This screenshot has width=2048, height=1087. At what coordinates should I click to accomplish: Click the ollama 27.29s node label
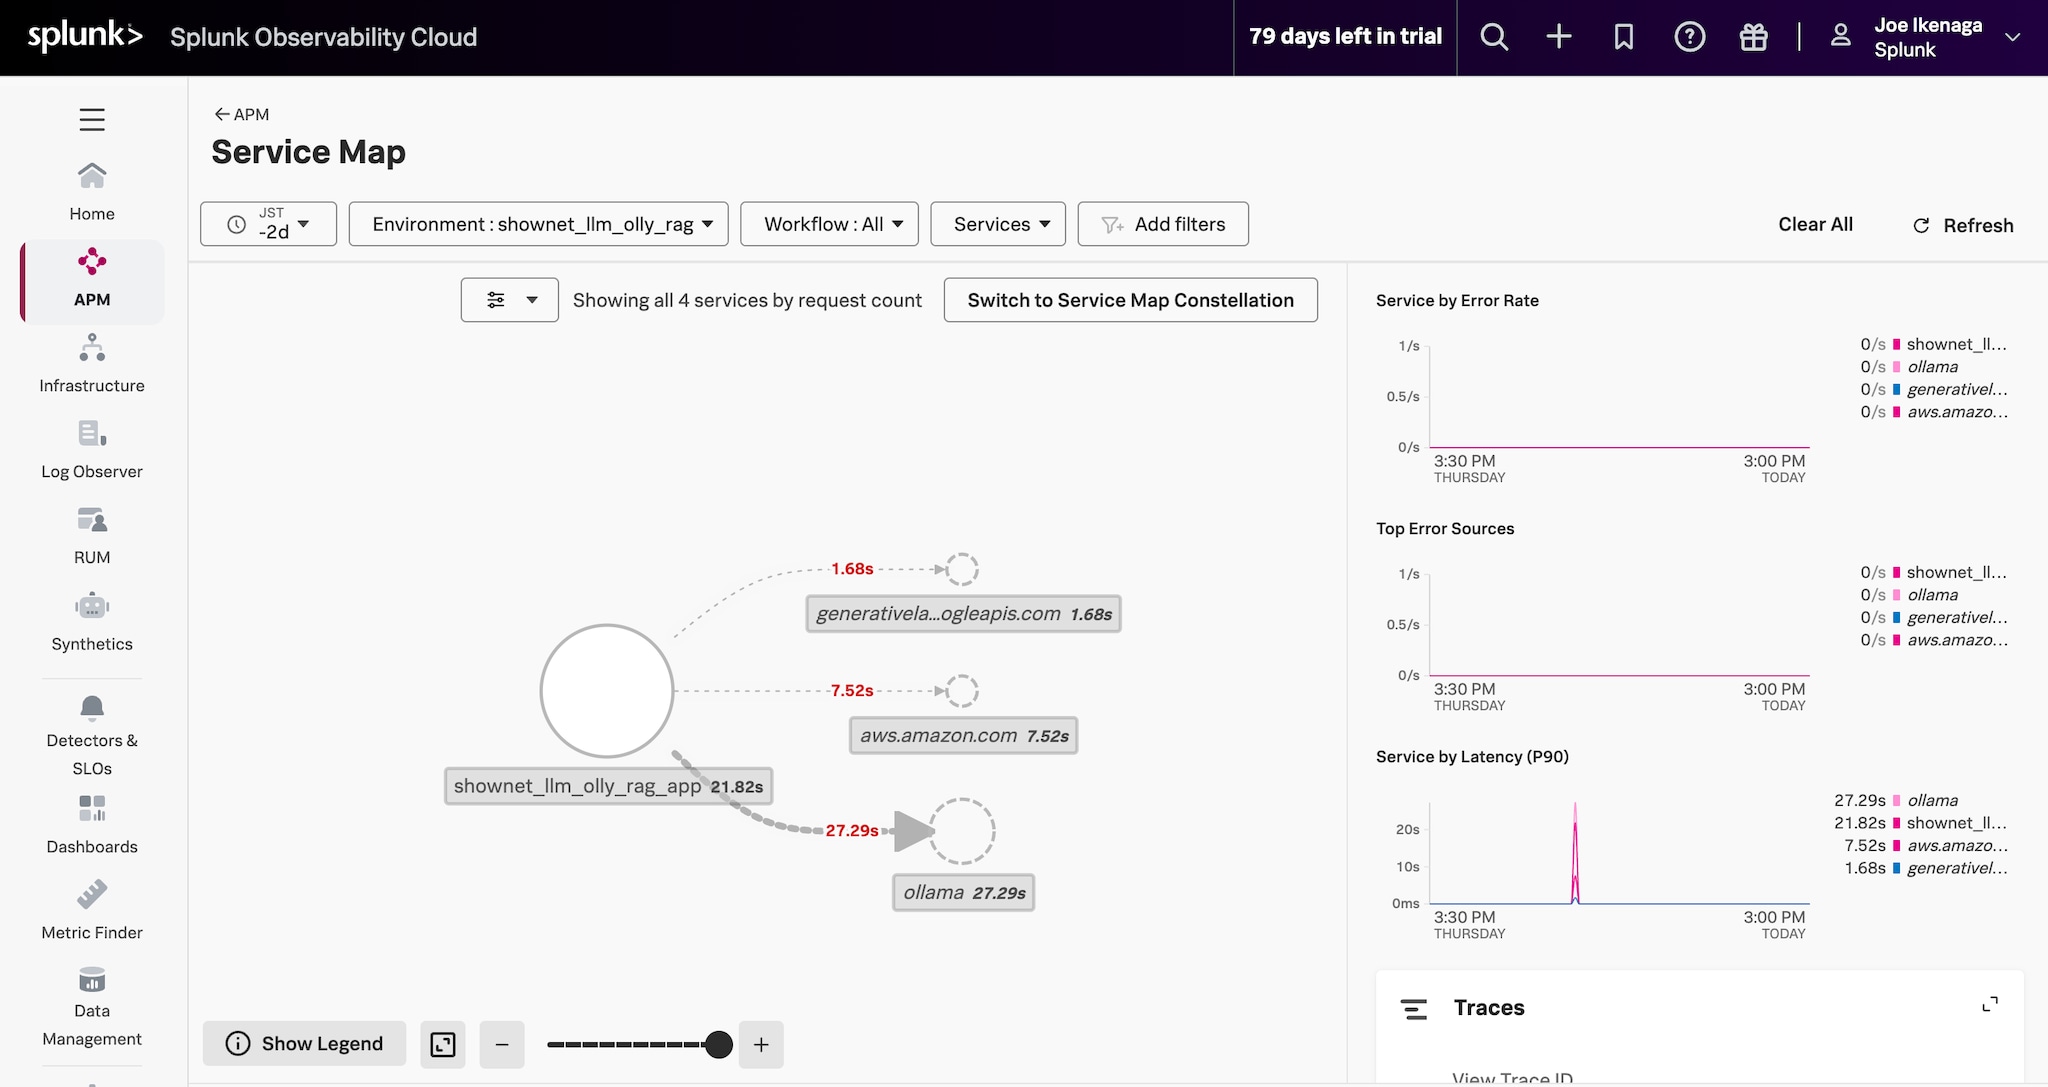point(964,893)
